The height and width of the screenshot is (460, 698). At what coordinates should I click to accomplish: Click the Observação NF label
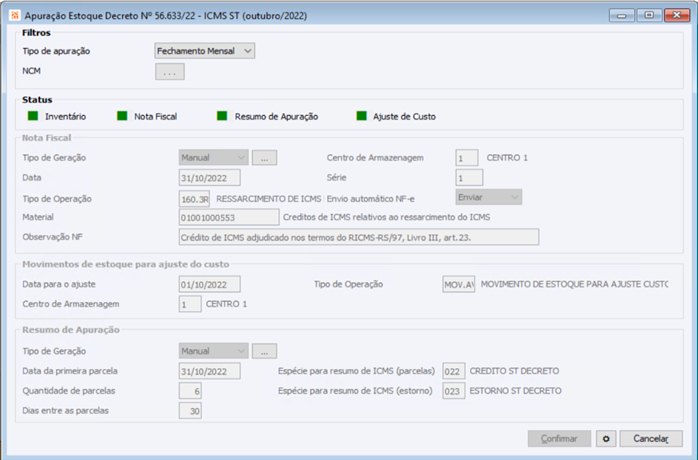click(x=53, y=237)
